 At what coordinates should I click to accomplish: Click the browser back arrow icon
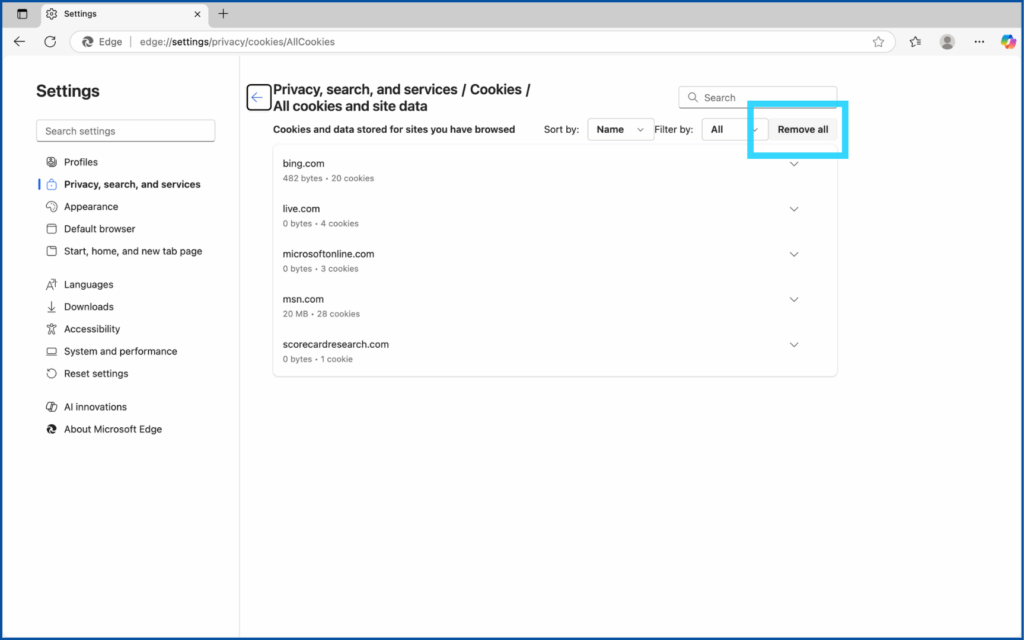pos(19,42)
